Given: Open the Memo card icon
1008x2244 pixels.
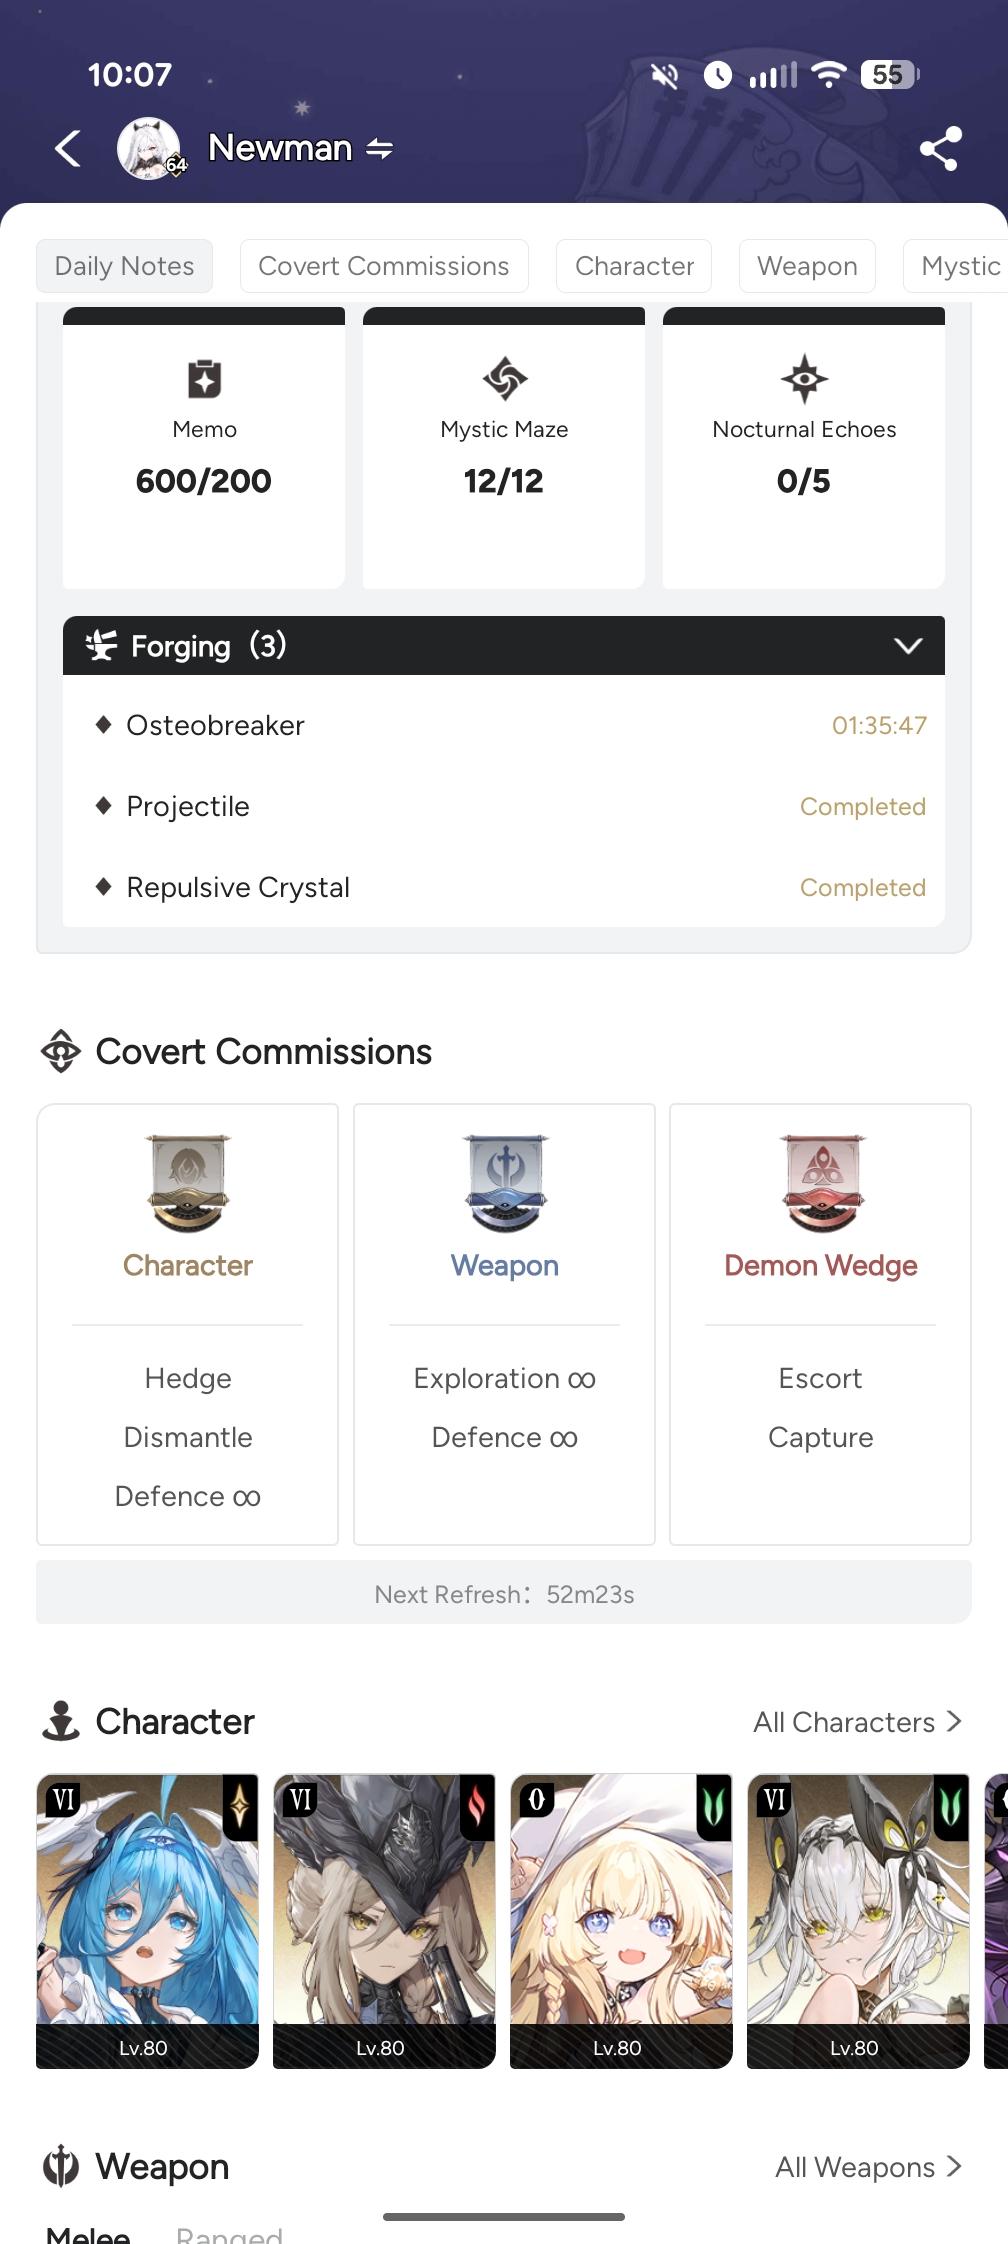Looking at the screenshot, I should tap(204, 379).
